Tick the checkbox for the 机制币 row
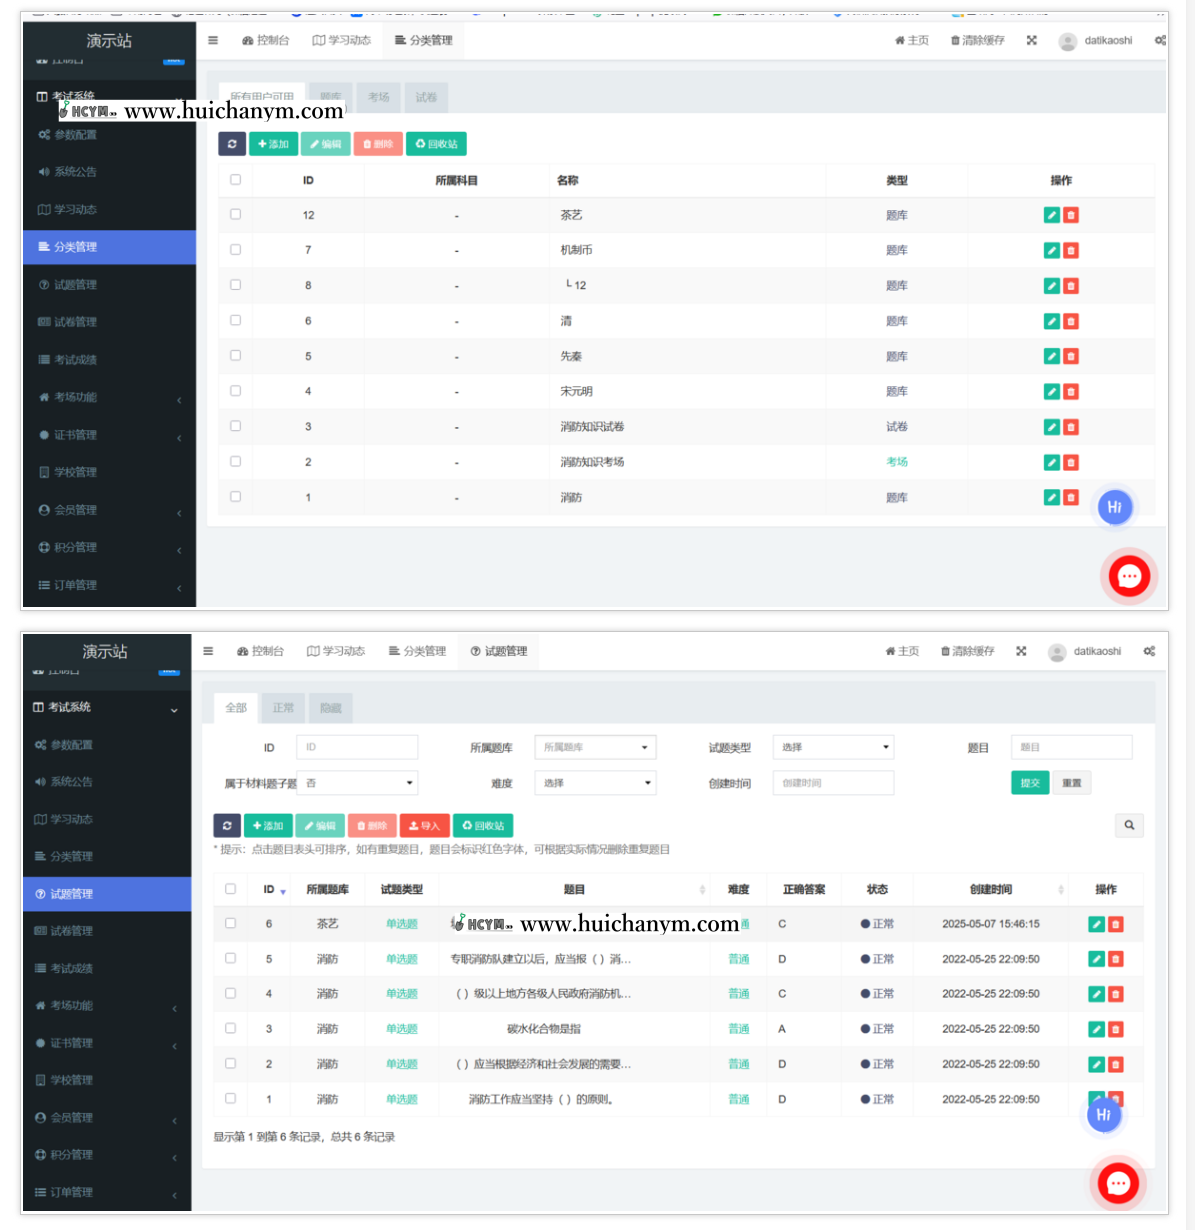Screen dimensions: 1195x1230 (x=236, y=249)
